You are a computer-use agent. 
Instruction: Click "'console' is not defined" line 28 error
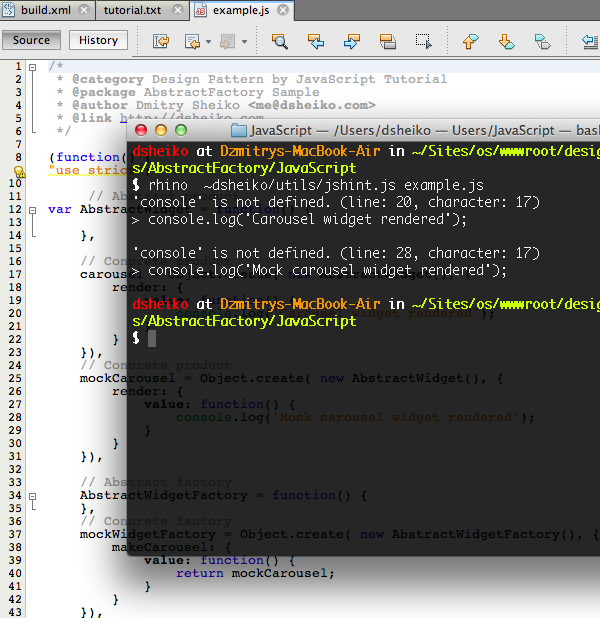point(336,253)
